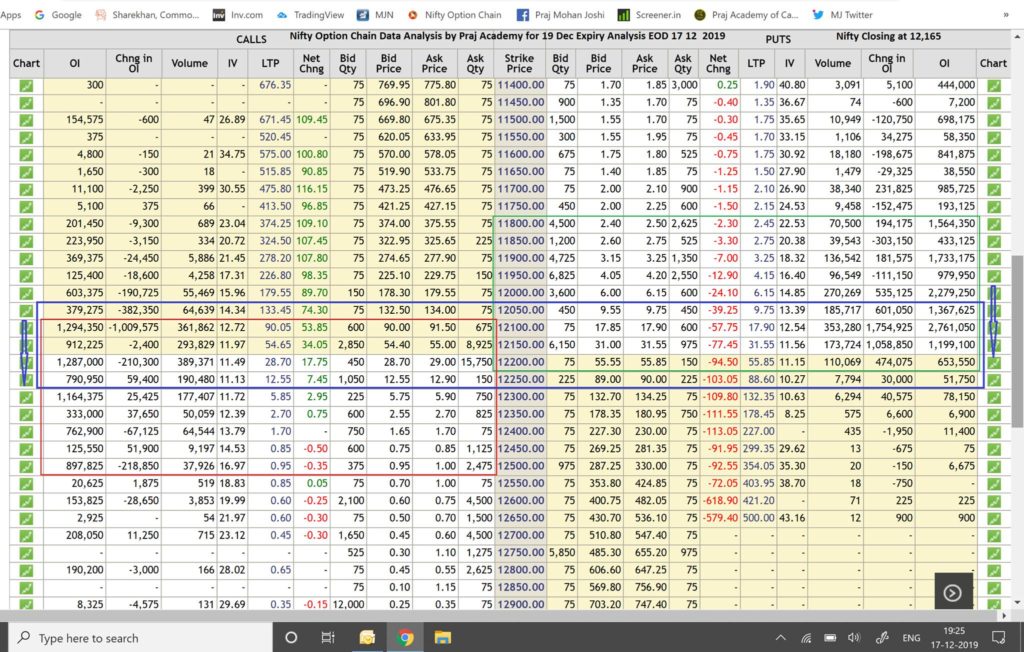Click the volume speaker tray icon
This screenshot has width=1024, height=652.
(853, 637)
